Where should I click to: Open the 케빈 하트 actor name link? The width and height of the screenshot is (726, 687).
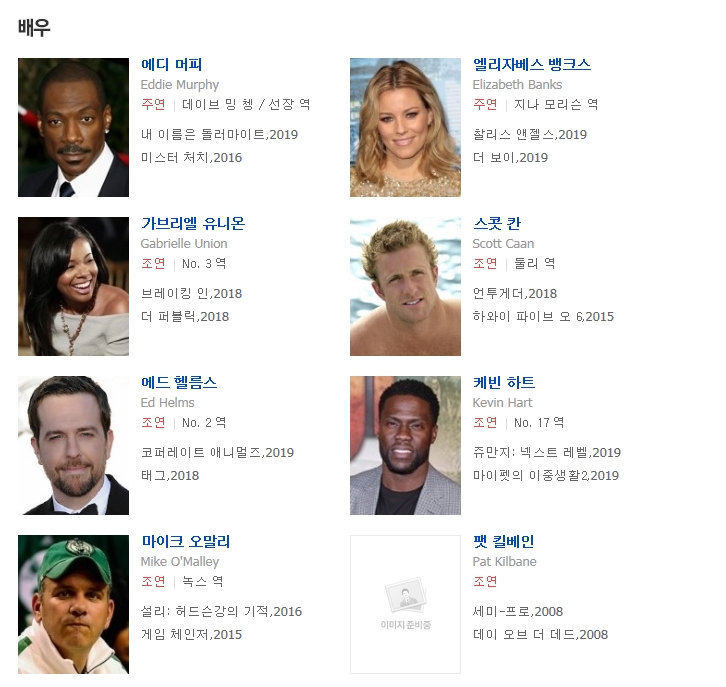[x=504, y=382]
